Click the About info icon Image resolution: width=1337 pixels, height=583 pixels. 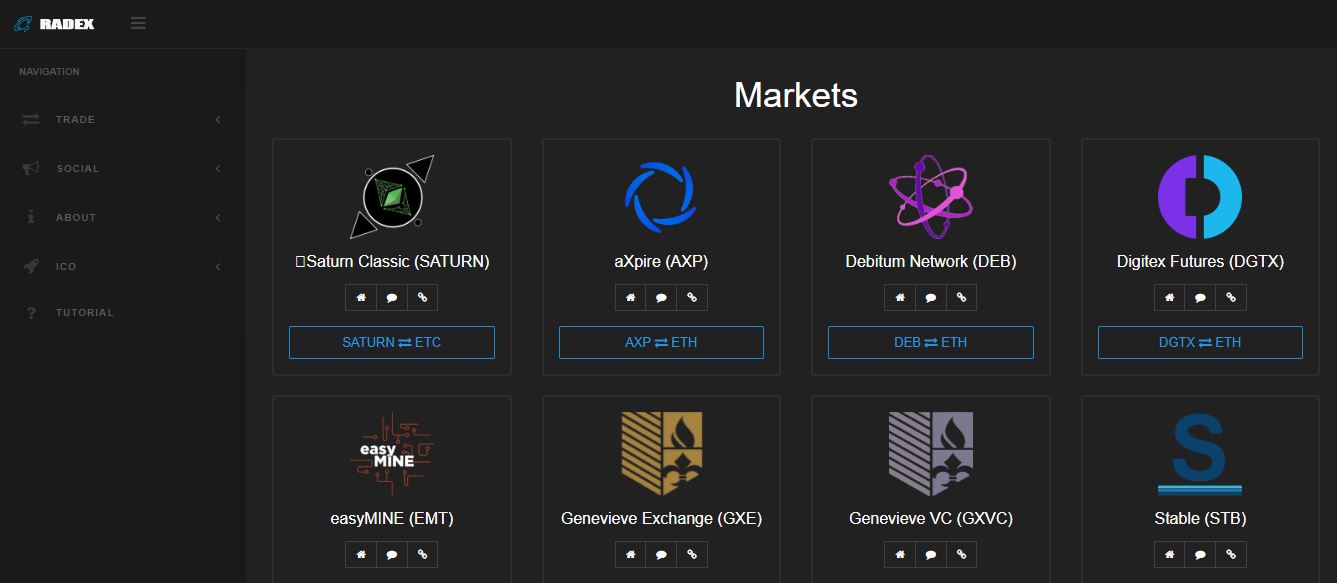click(31, 217)
